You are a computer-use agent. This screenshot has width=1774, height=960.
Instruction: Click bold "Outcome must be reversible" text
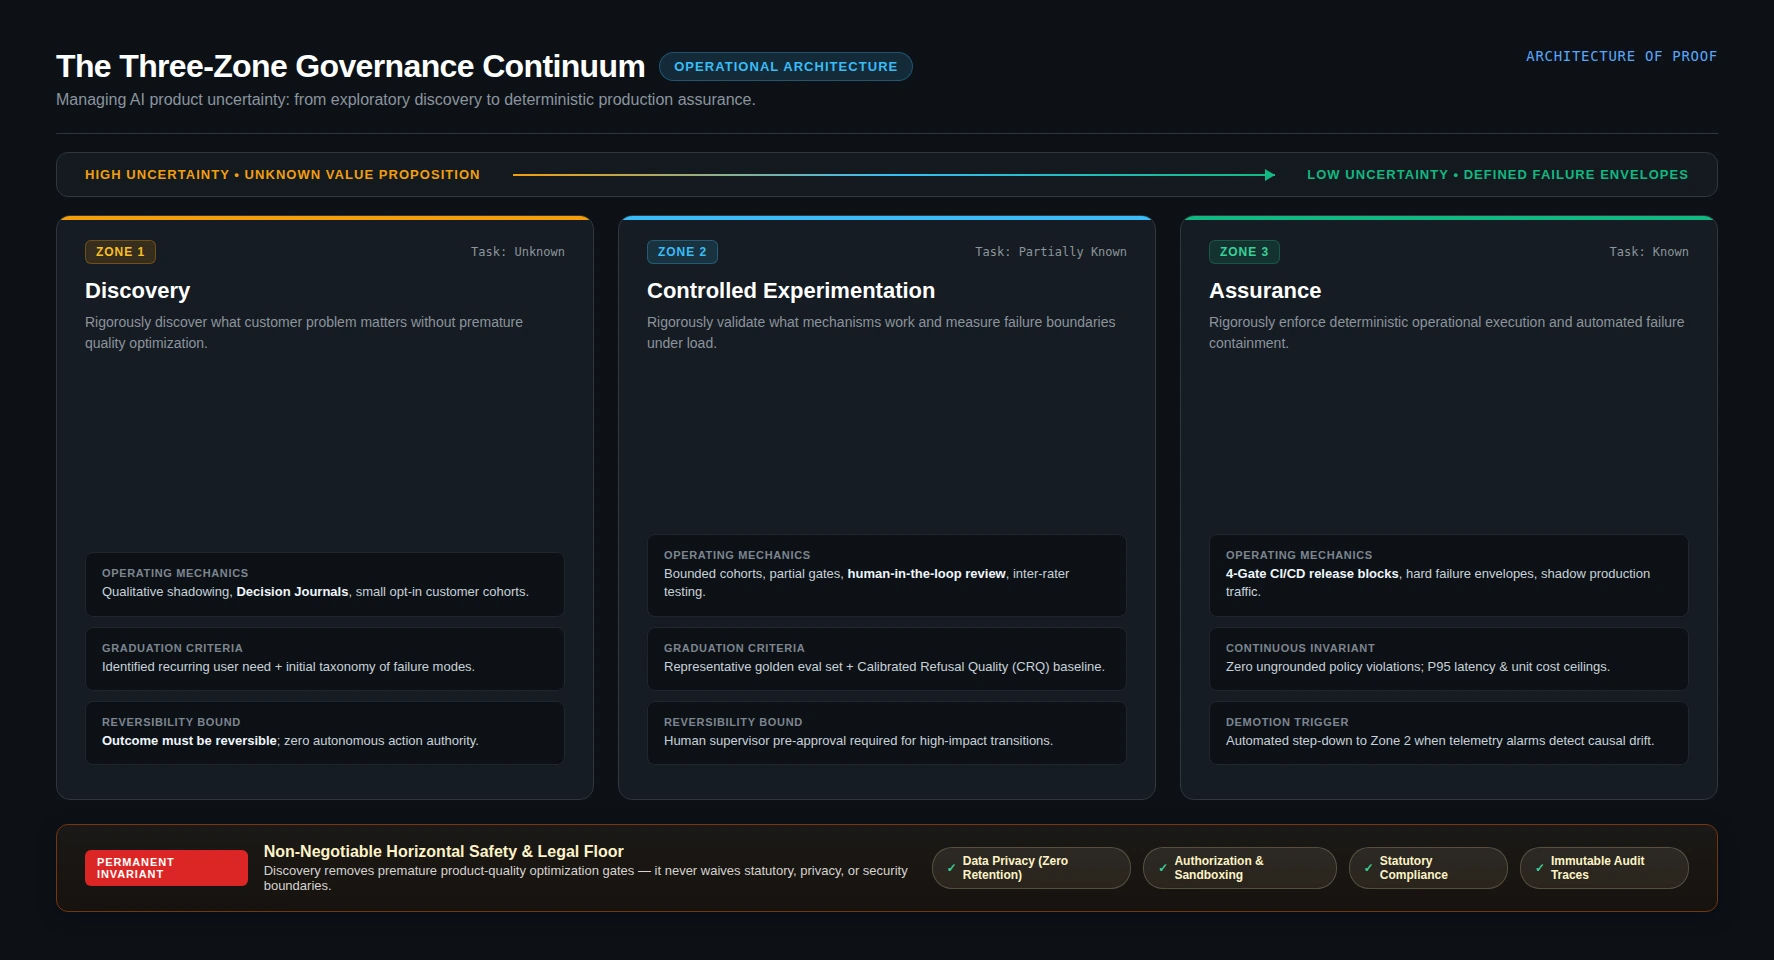(189, 741)
